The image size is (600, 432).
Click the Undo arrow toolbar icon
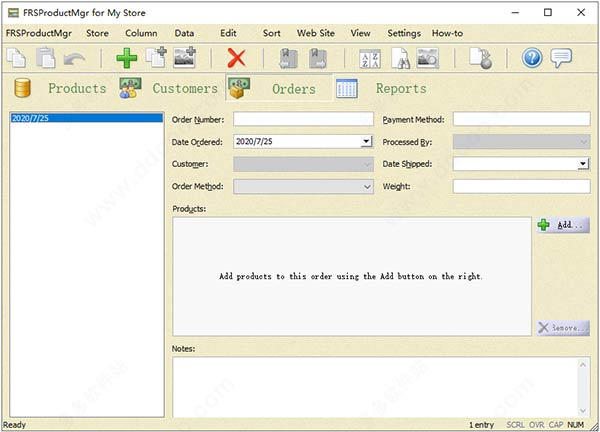pos(75,58)
